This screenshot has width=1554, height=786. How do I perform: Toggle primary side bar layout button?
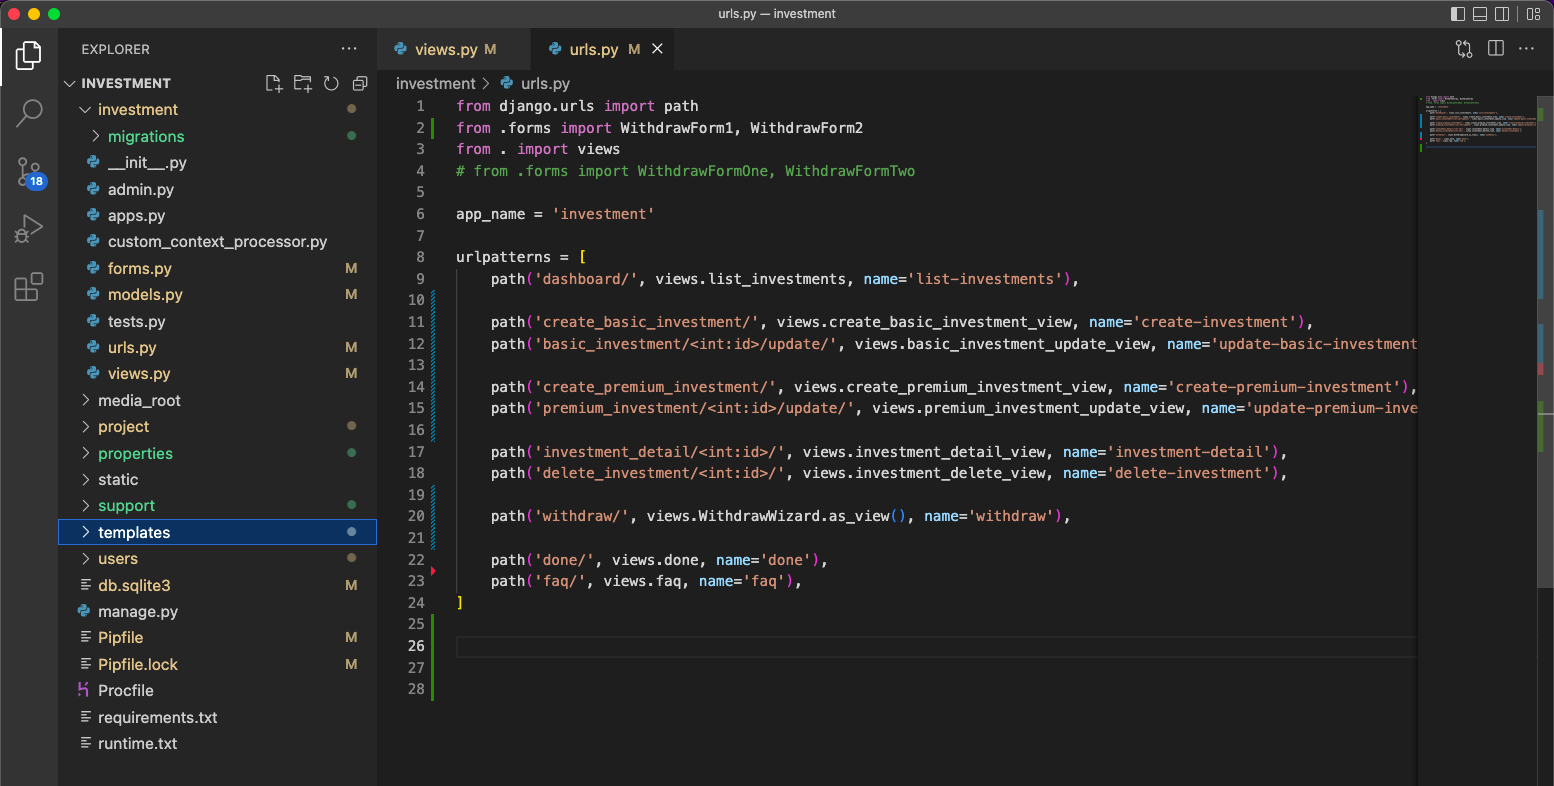pyautogui.click(x=1458, y=14)
